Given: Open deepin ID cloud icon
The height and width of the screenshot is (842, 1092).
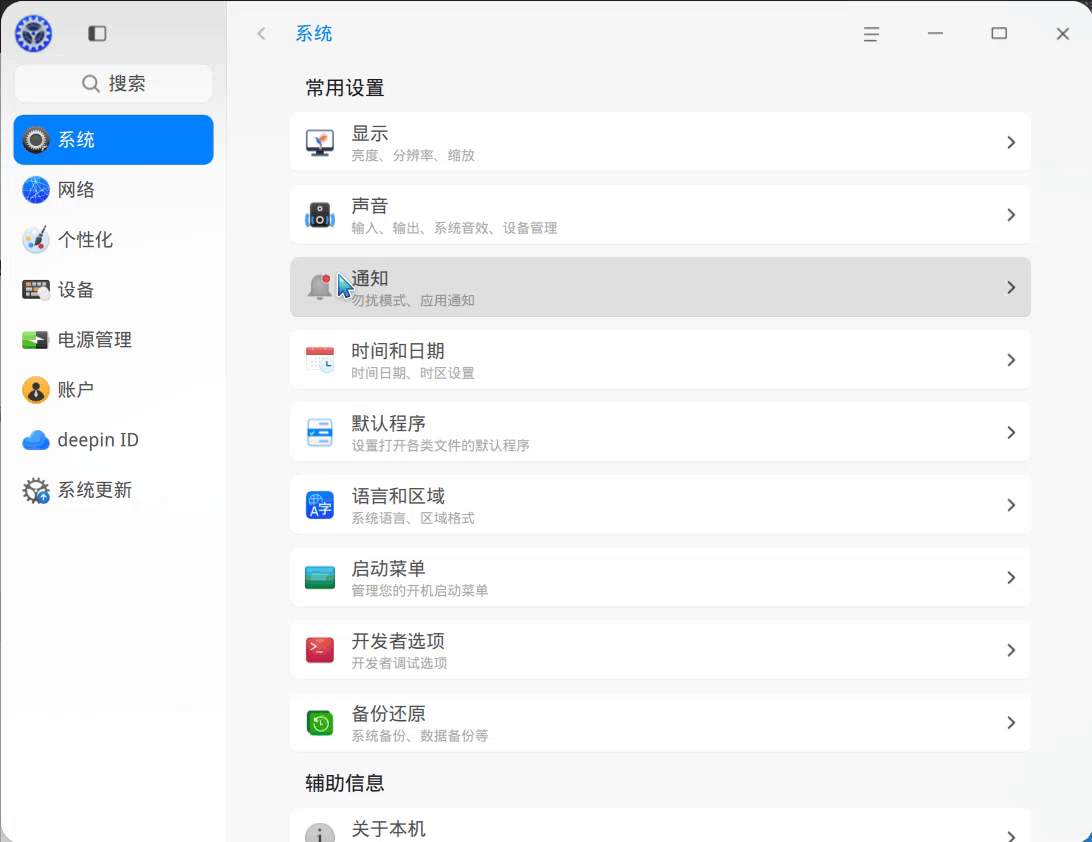Looking at the screenshot, I should pos(35,440).
